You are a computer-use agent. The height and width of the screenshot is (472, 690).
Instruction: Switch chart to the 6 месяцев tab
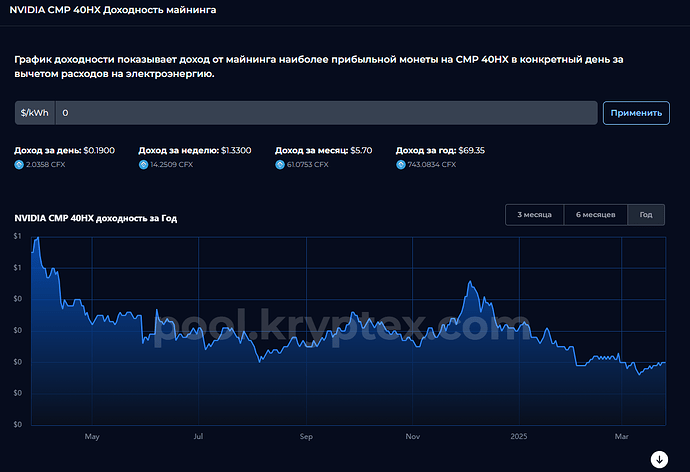pyautogui.click(x=595, y=215)
